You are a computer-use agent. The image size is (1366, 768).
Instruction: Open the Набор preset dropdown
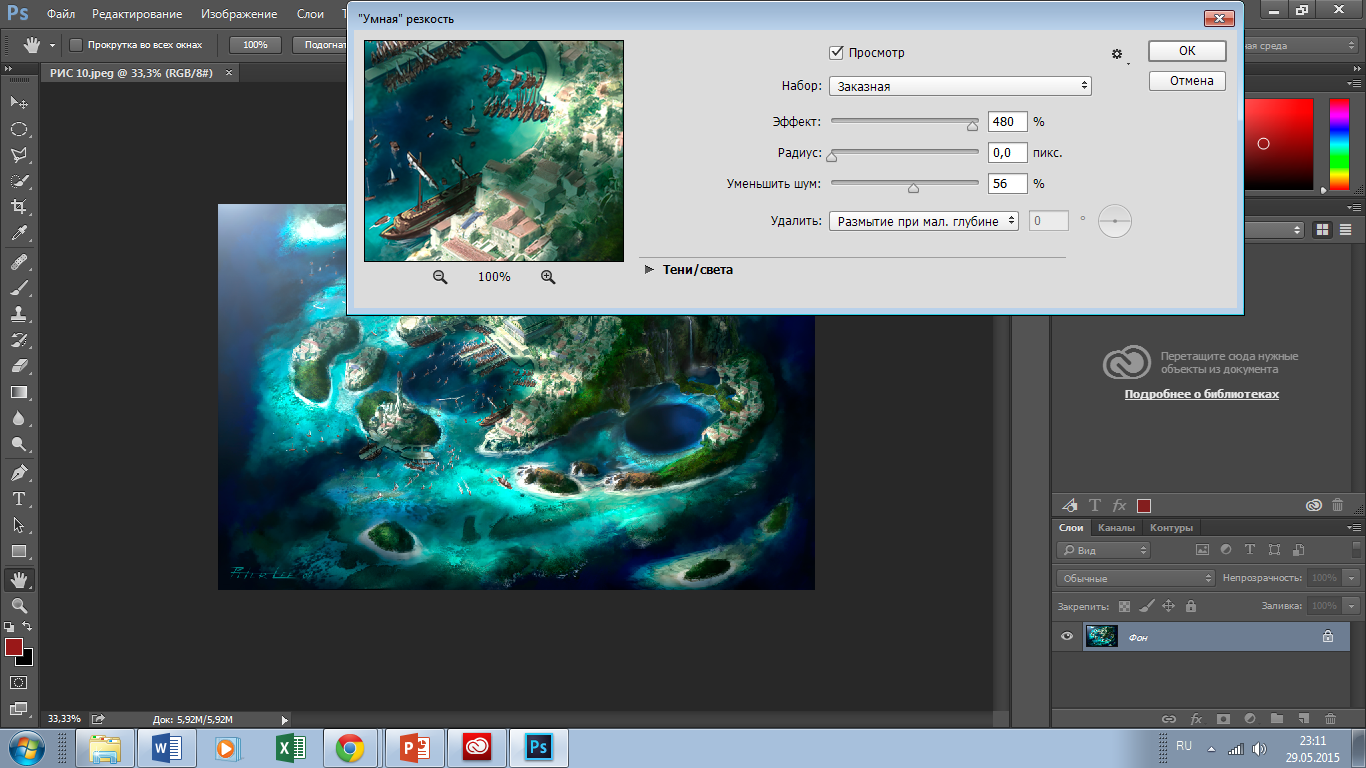[960, 86]
